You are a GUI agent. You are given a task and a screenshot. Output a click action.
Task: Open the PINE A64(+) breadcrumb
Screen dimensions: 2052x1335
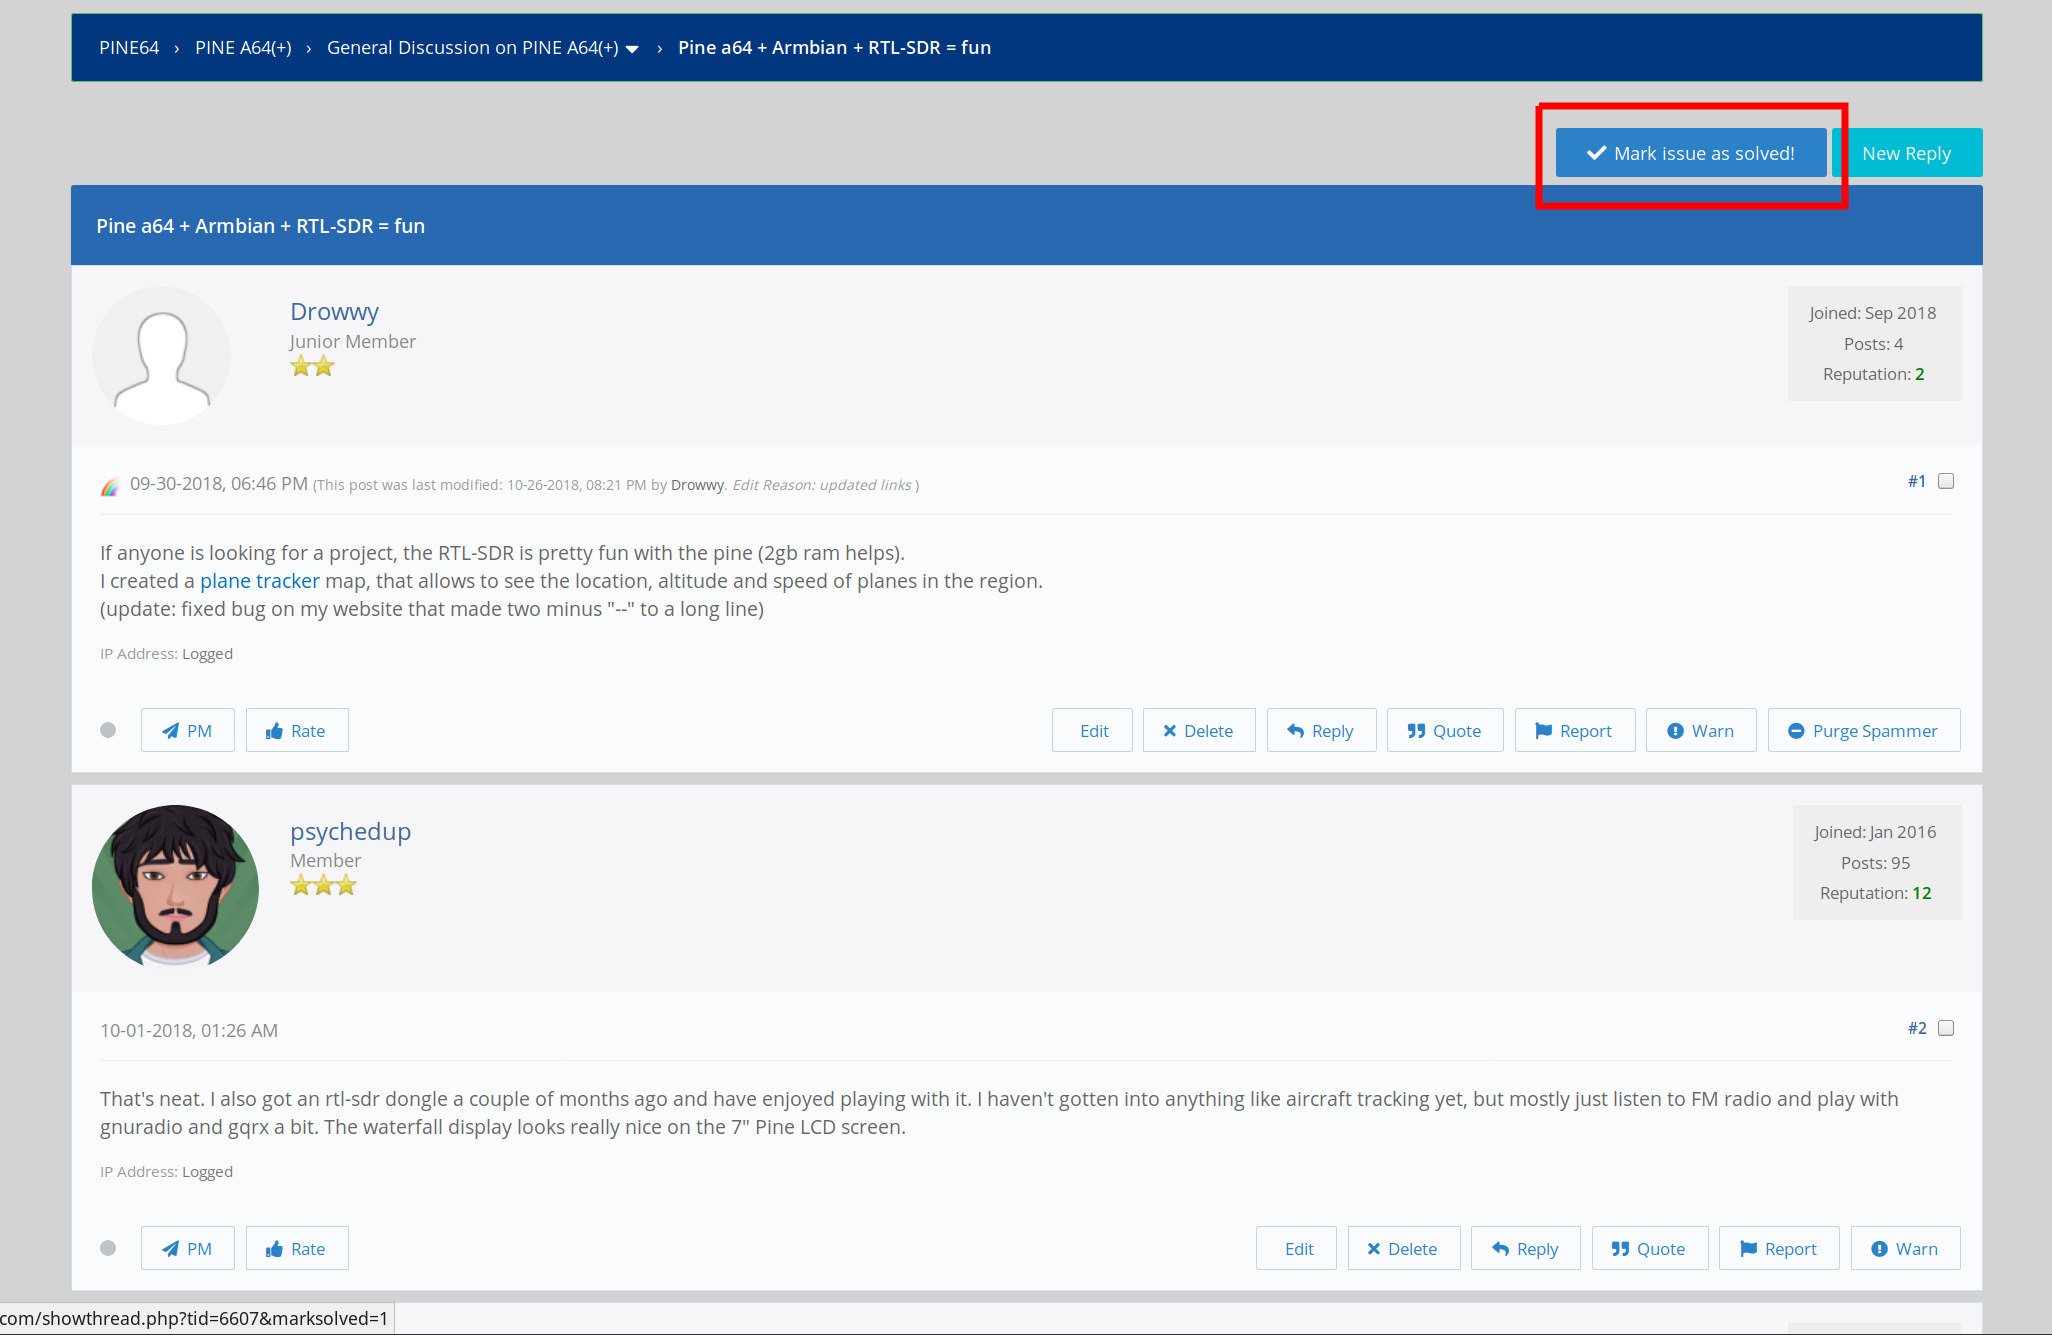coord(243,48)
